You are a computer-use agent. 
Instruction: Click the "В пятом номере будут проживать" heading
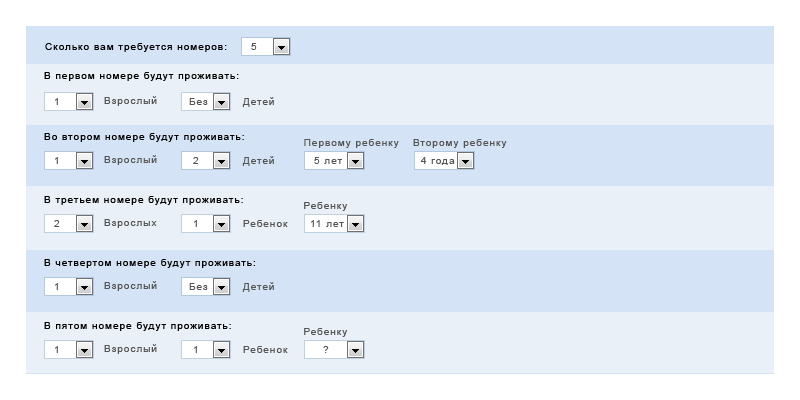138,326
